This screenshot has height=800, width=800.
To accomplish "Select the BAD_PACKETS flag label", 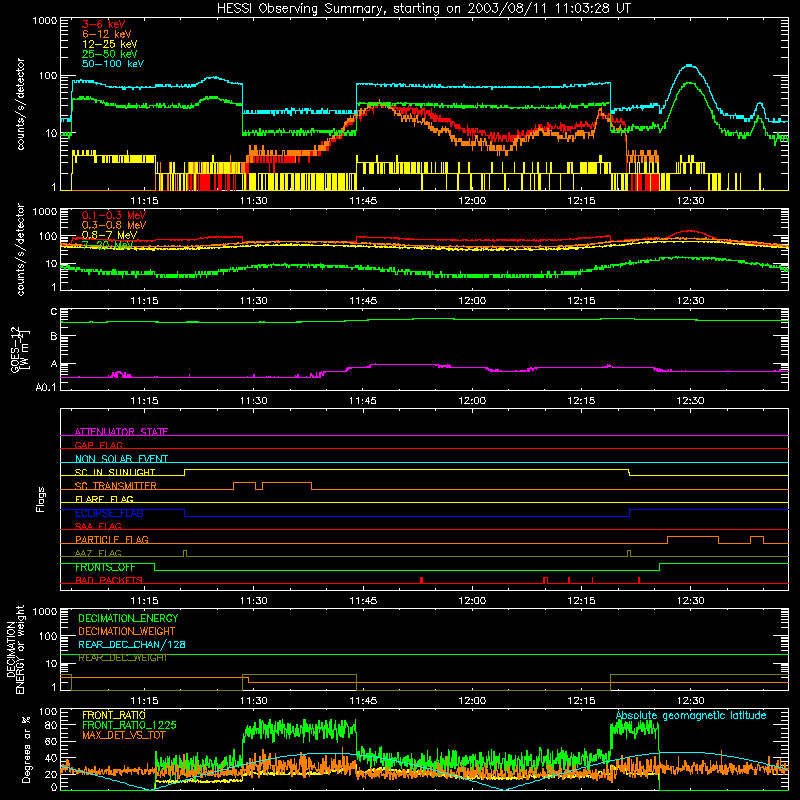I will pos(109,580).
